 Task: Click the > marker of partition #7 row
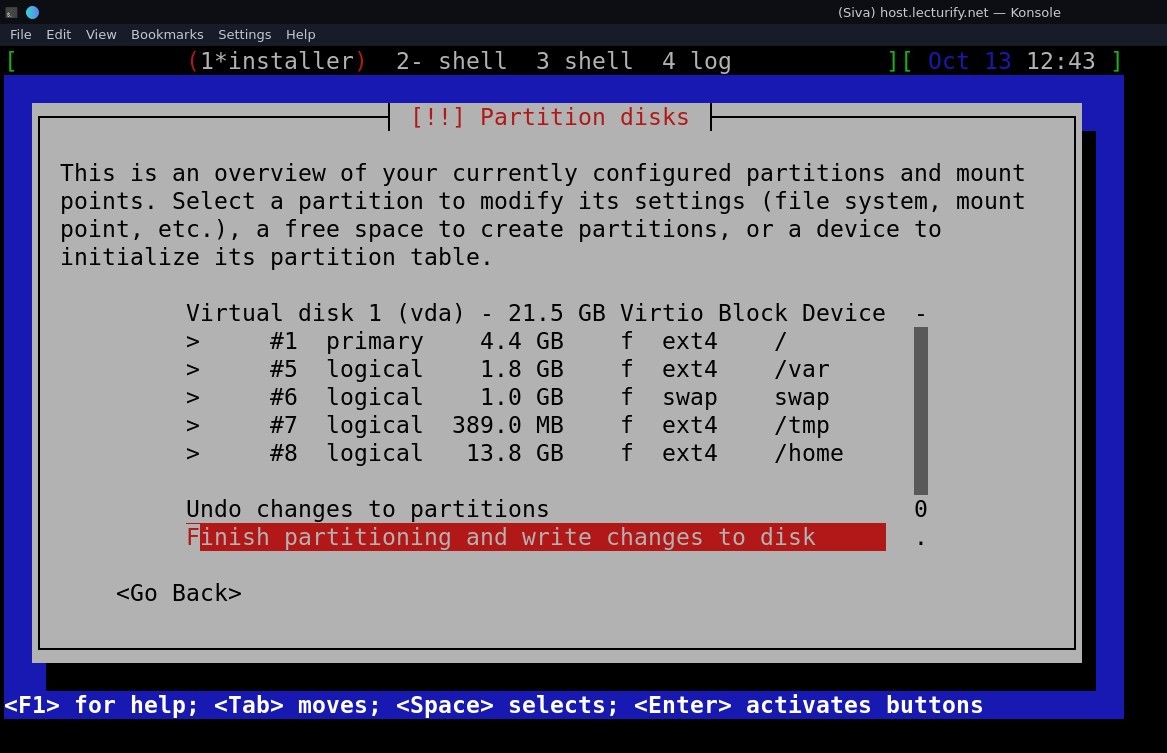coord(193,426)
